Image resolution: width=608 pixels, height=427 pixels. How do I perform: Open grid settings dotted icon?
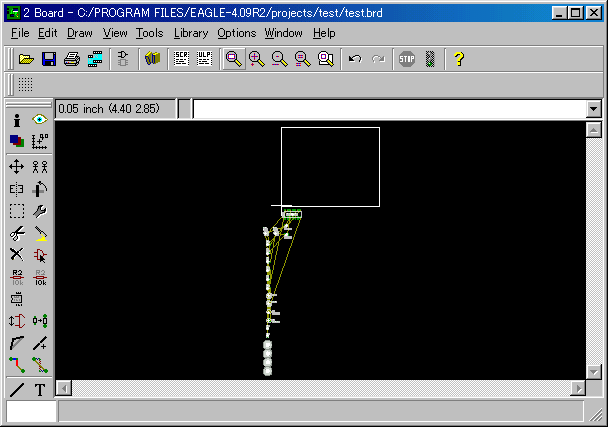[x=26, y=85]
